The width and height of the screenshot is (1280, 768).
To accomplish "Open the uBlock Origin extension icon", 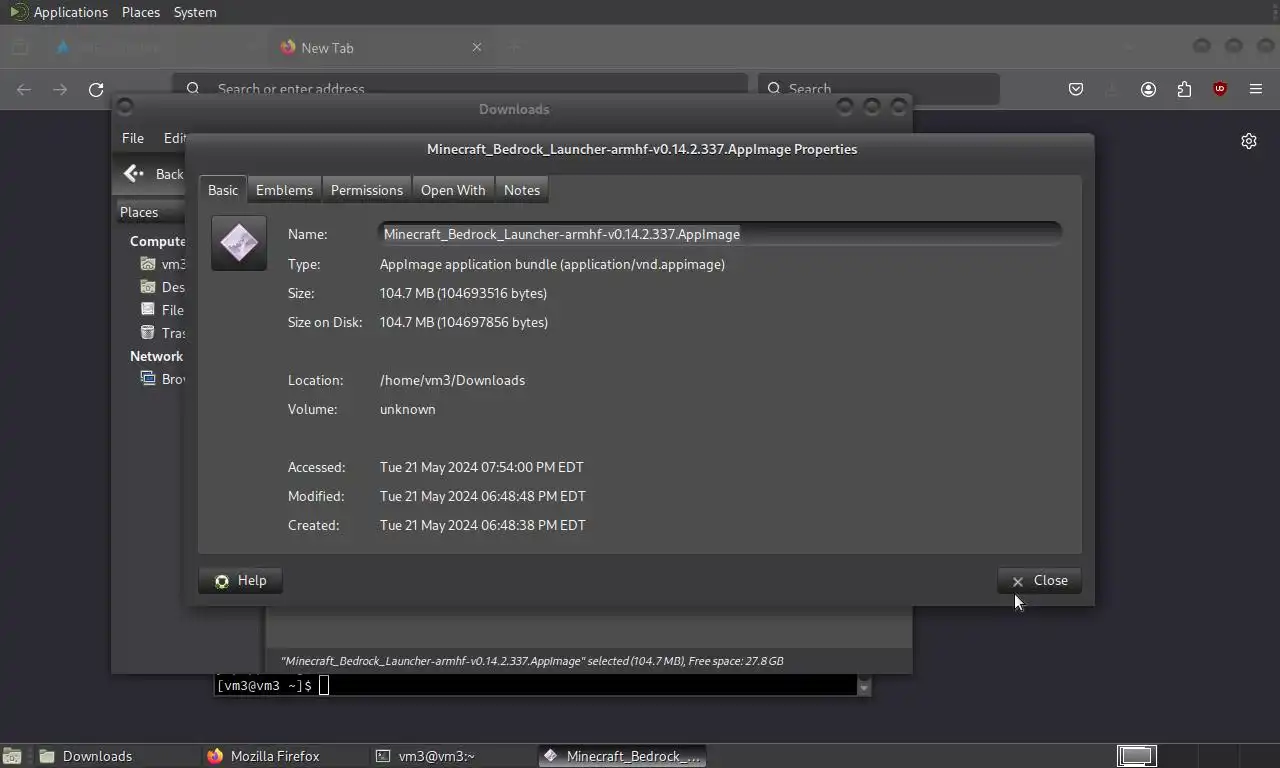I will 1220,89.
